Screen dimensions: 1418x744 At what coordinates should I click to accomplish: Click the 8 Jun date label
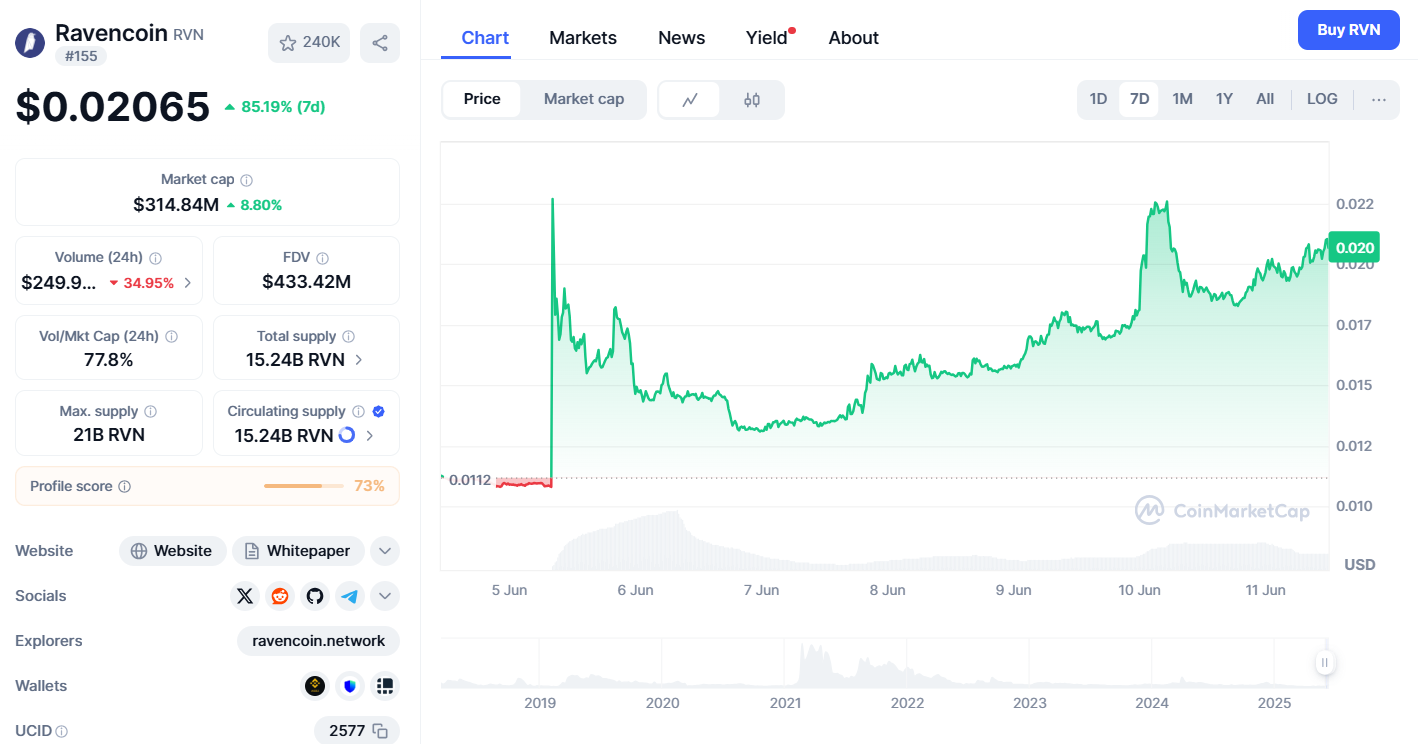887,590
